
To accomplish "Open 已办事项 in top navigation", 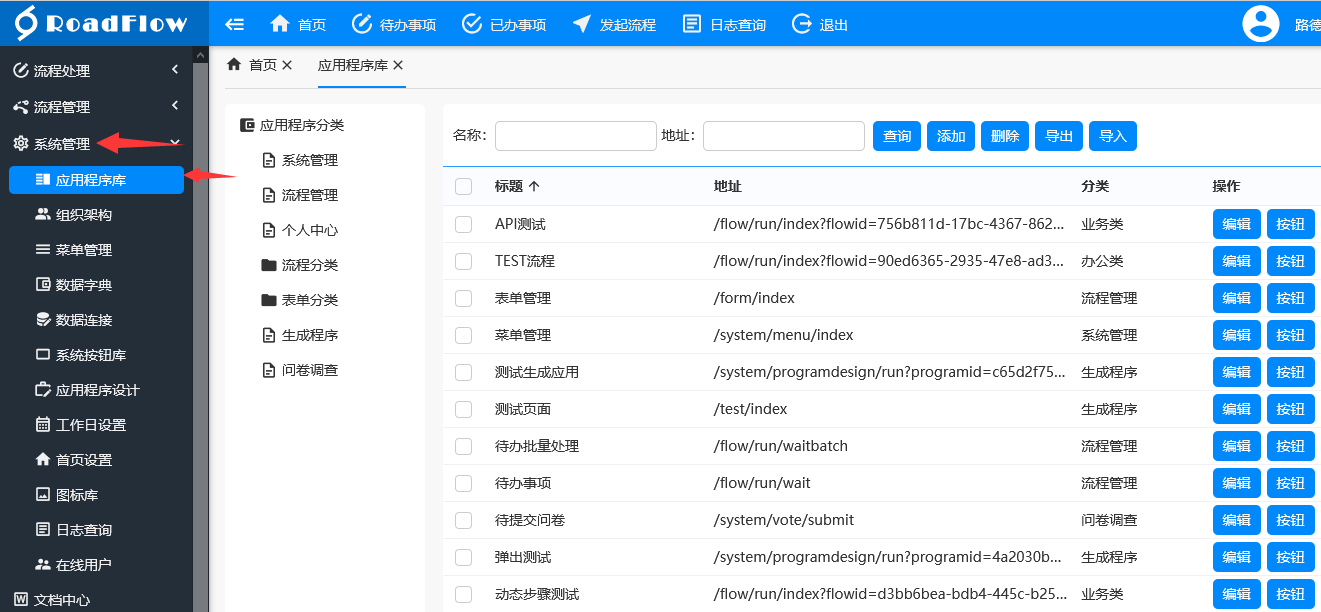I will click(504, 24).
